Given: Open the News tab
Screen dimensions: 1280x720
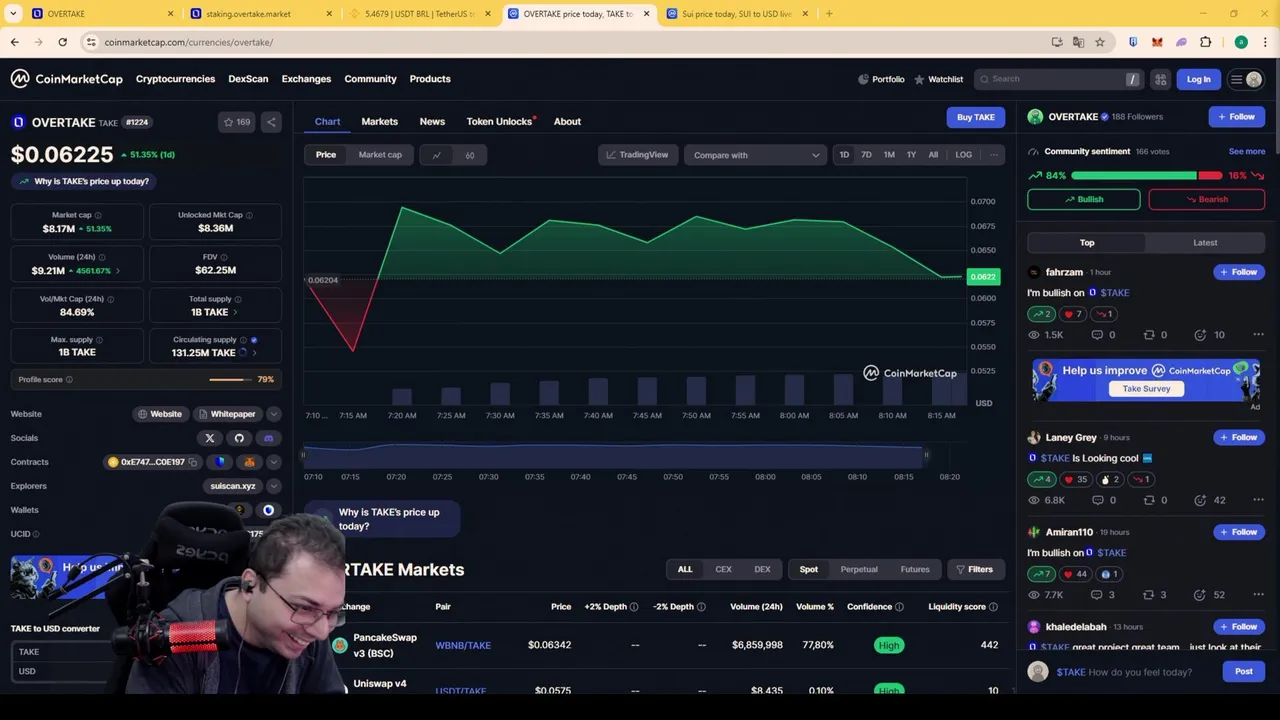Looking at the screenshot, I should [x=432, y=121].
